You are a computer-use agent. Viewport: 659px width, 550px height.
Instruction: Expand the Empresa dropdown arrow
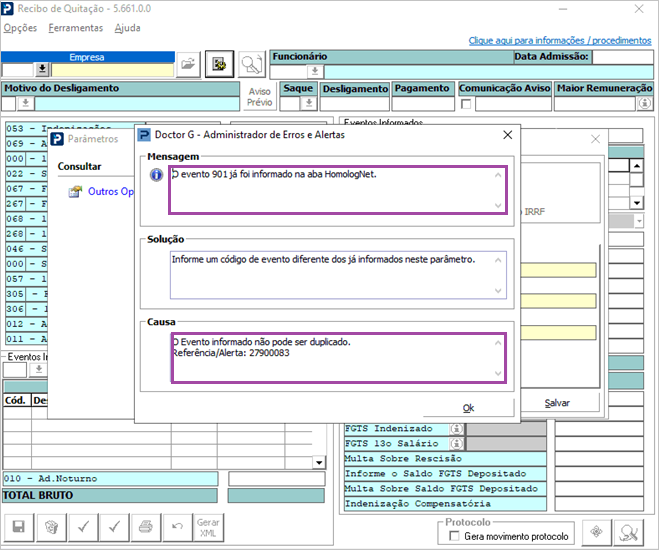[42, 70]
